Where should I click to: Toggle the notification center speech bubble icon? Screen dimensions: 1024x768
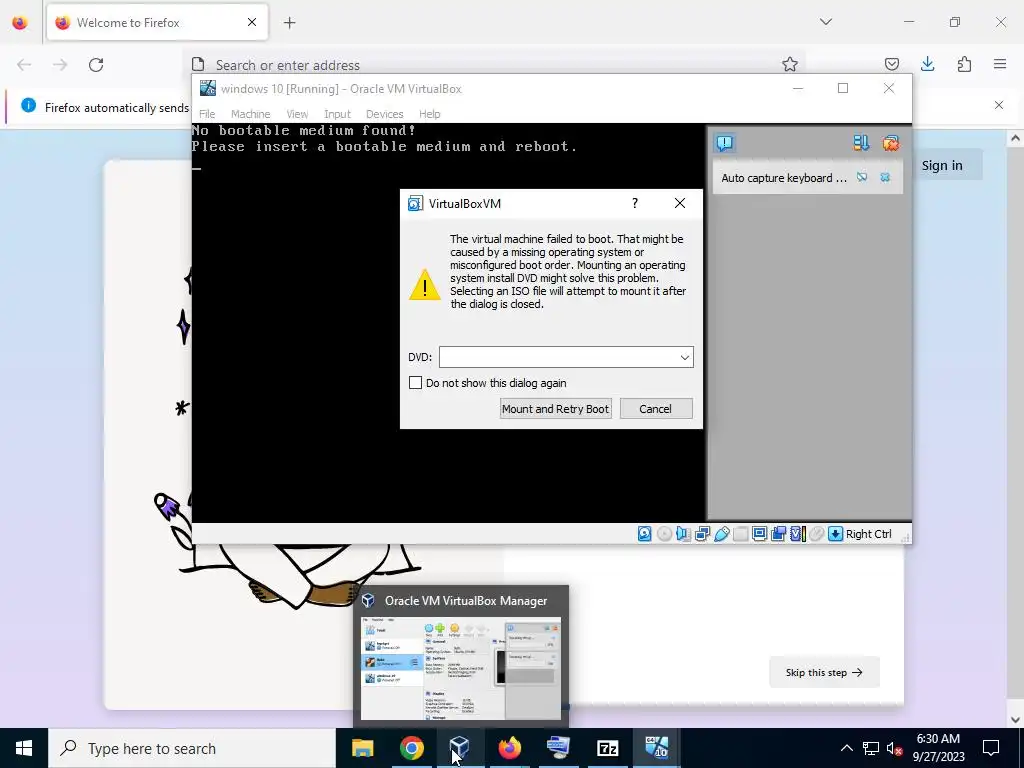click(725, 143)
